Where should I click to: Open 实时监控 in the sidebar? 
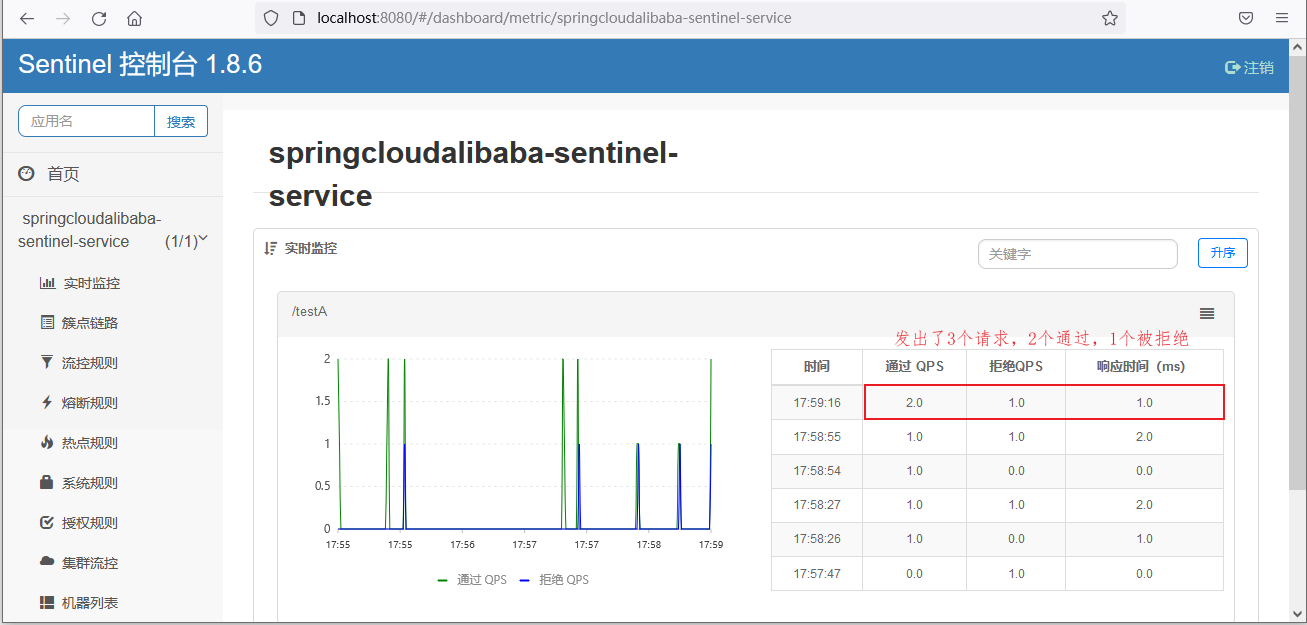coord(91,283)
